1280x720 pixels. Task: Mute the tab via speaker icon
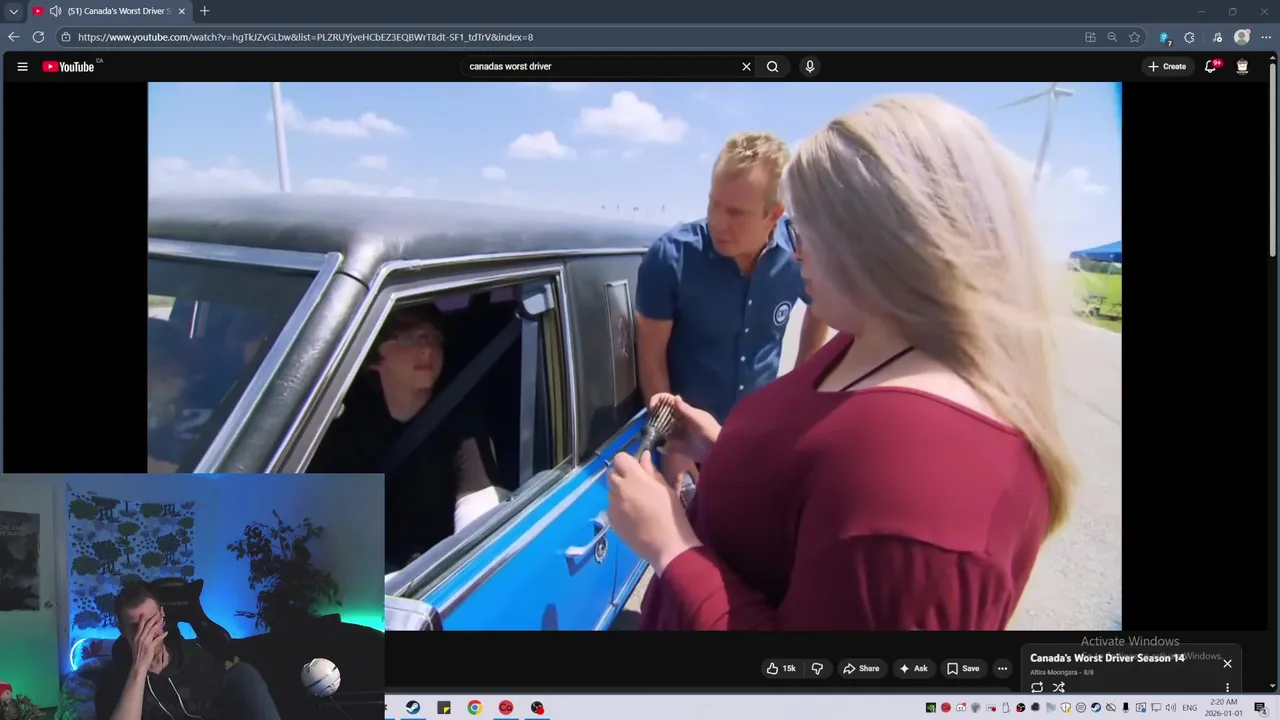click(x=55, y=11)
